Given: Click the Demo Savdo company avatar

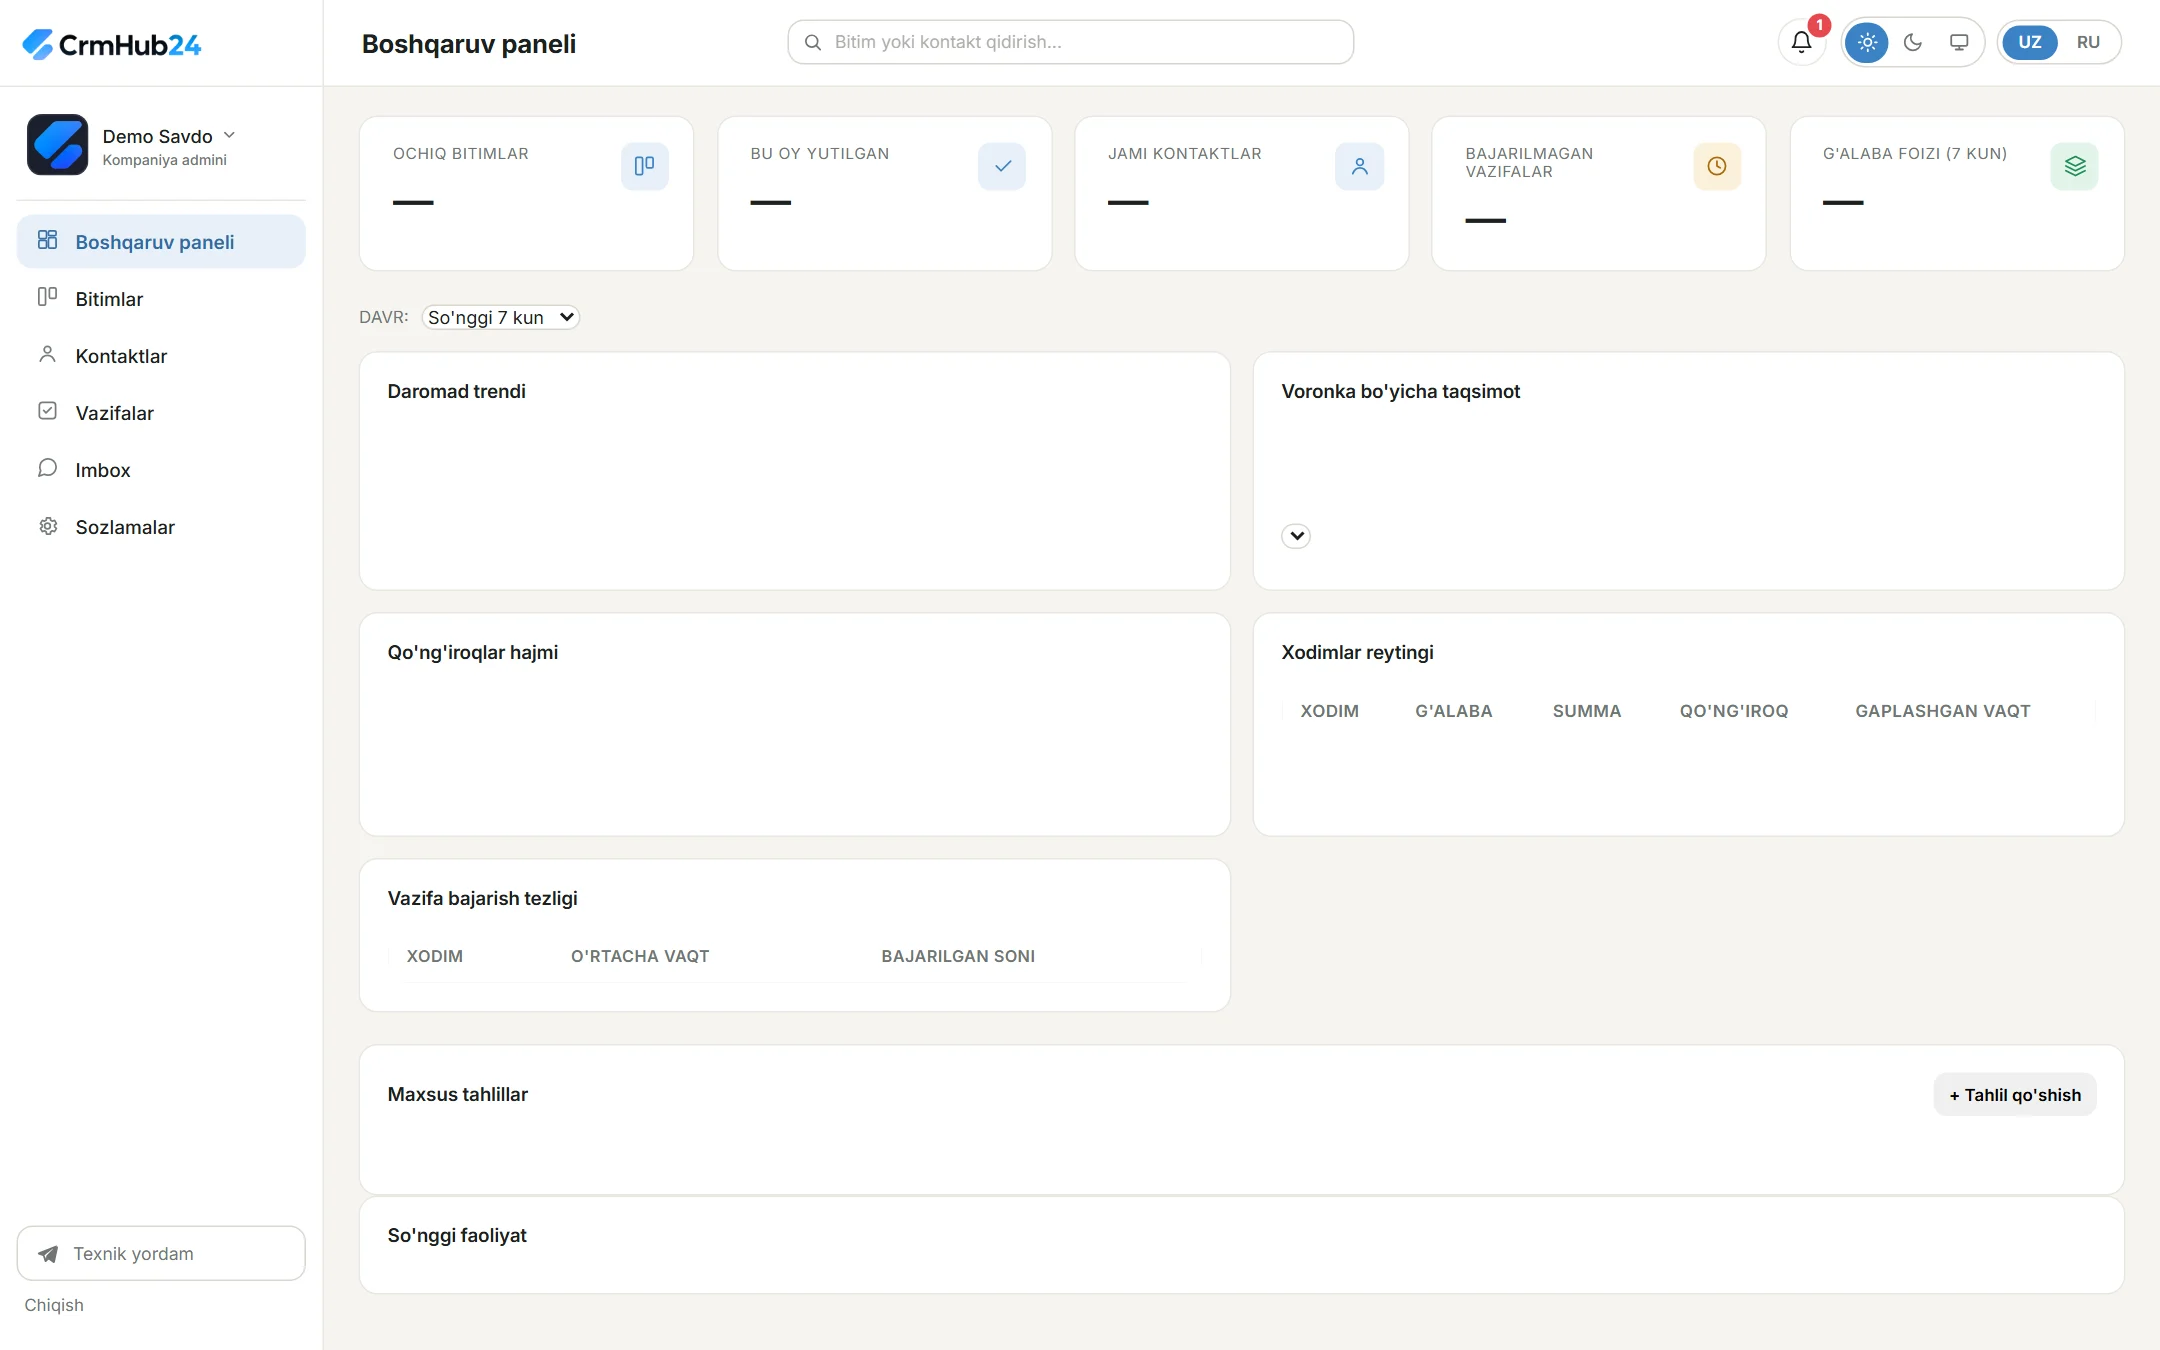Looking at the screenshot, I should [x=57, y=145].
